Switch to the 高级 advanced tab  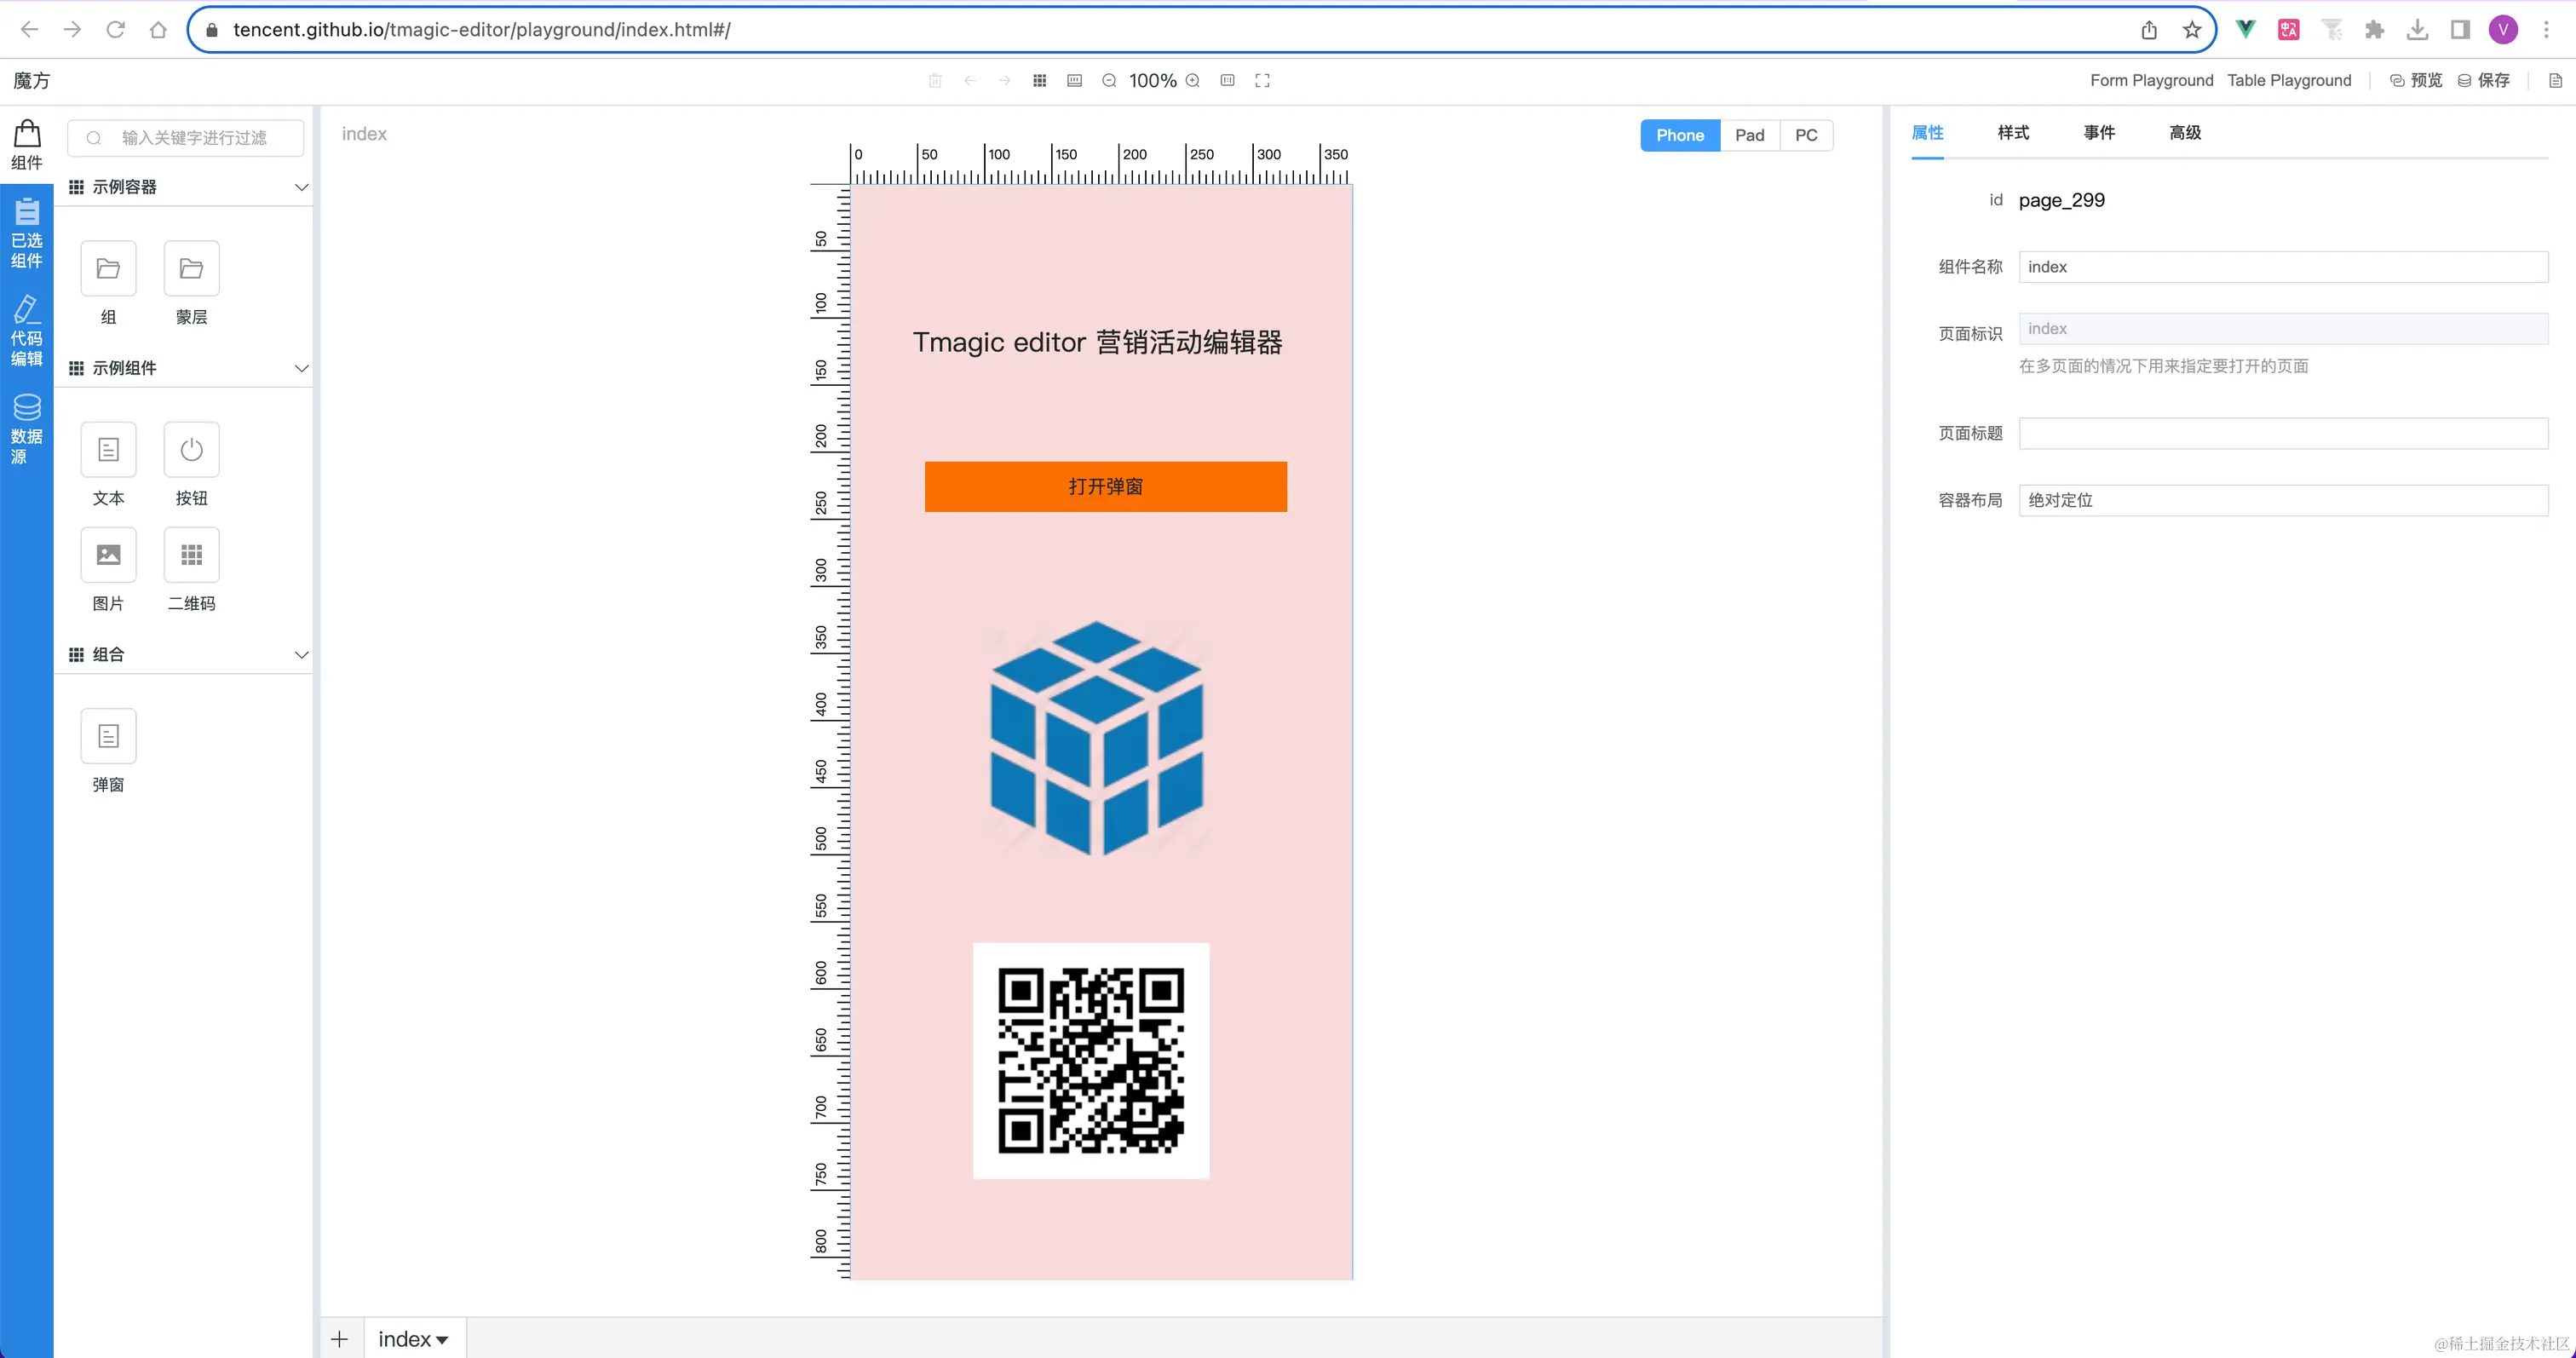point(2185,133)
